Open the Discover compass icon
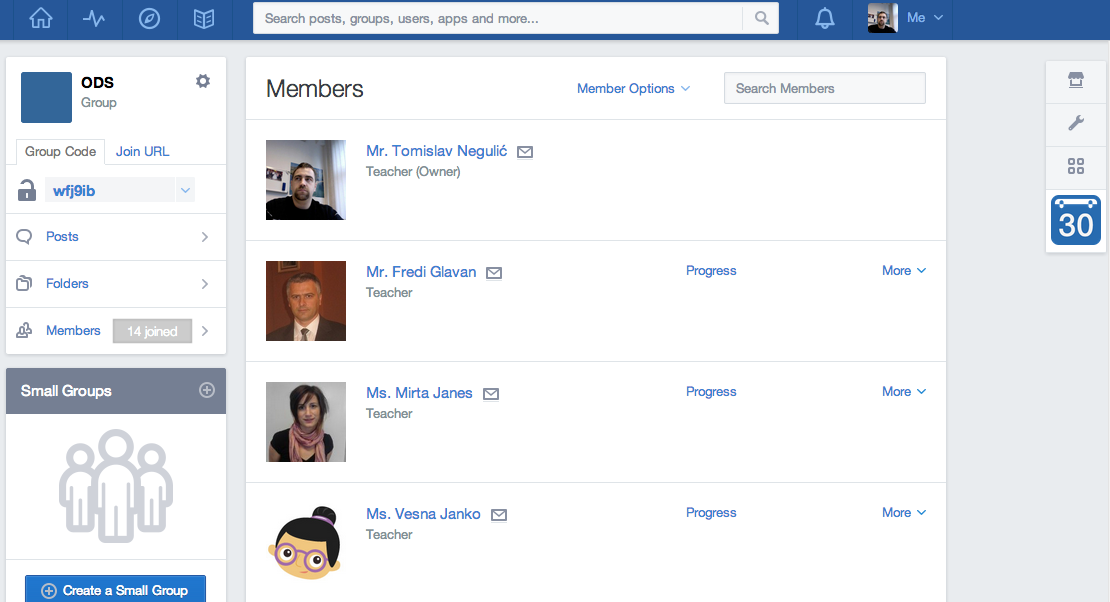 (149, 18)
